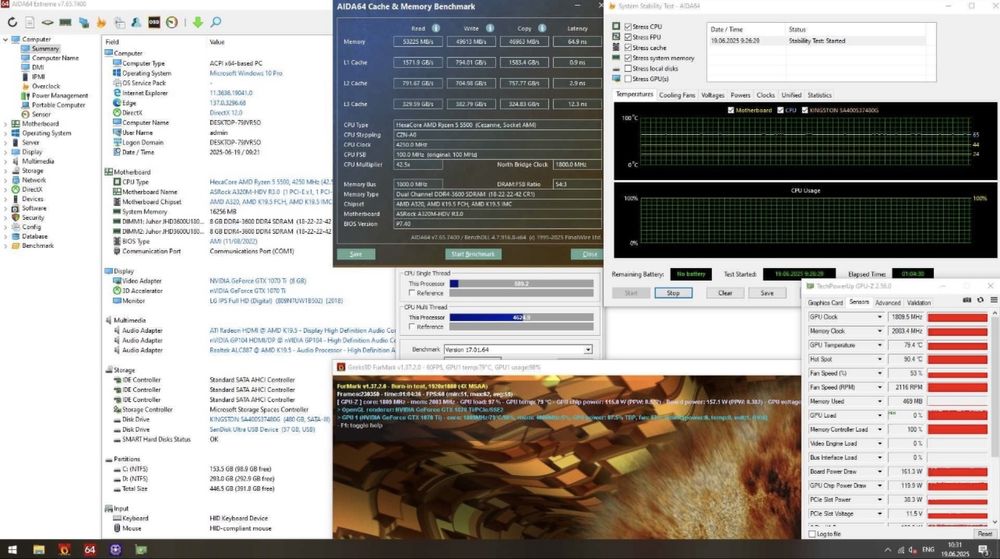Image resolution: width=1000 pixels, height=559 pixels.
Task: Click the Copy info icon in benchmark window
Action: coord(542,28)
